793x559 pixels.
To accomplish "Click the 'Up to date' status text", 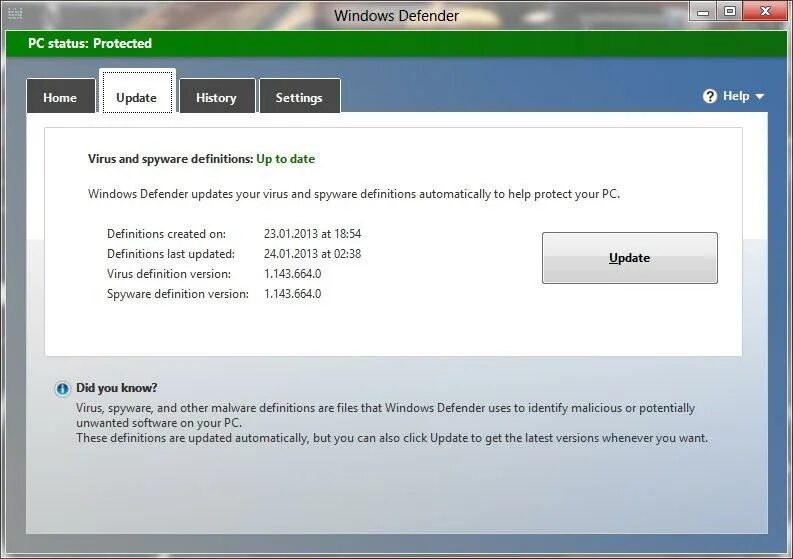I will [x=286, y=159].
